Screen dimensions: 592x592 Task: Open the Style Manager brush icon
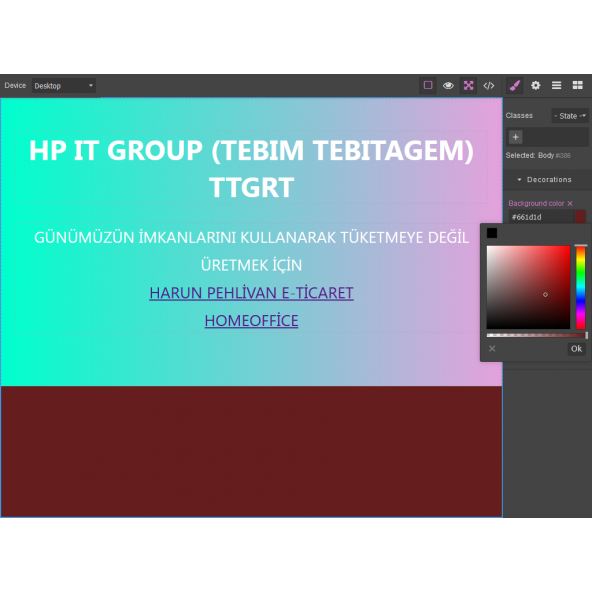click(x=515, y=85)
